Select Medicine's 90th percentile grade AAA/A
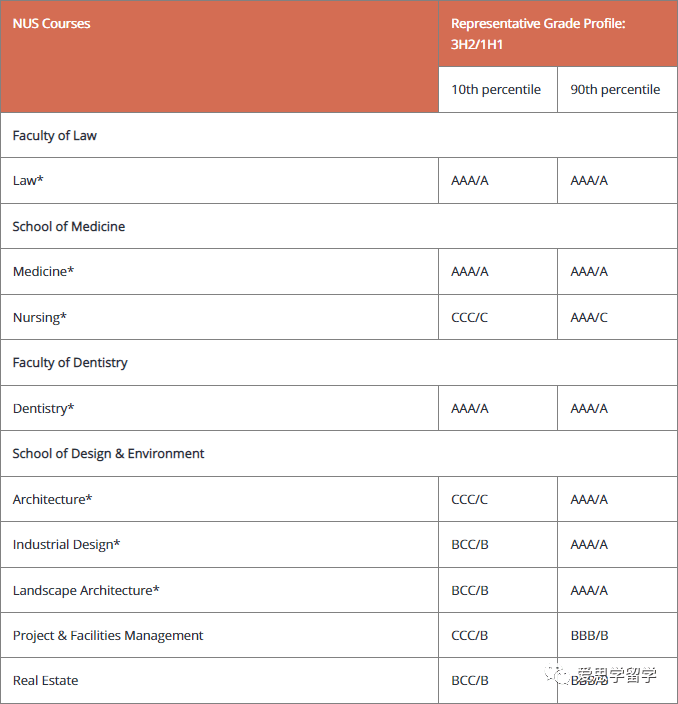Screen dimensions: 678x704 (x=589, y=272)
